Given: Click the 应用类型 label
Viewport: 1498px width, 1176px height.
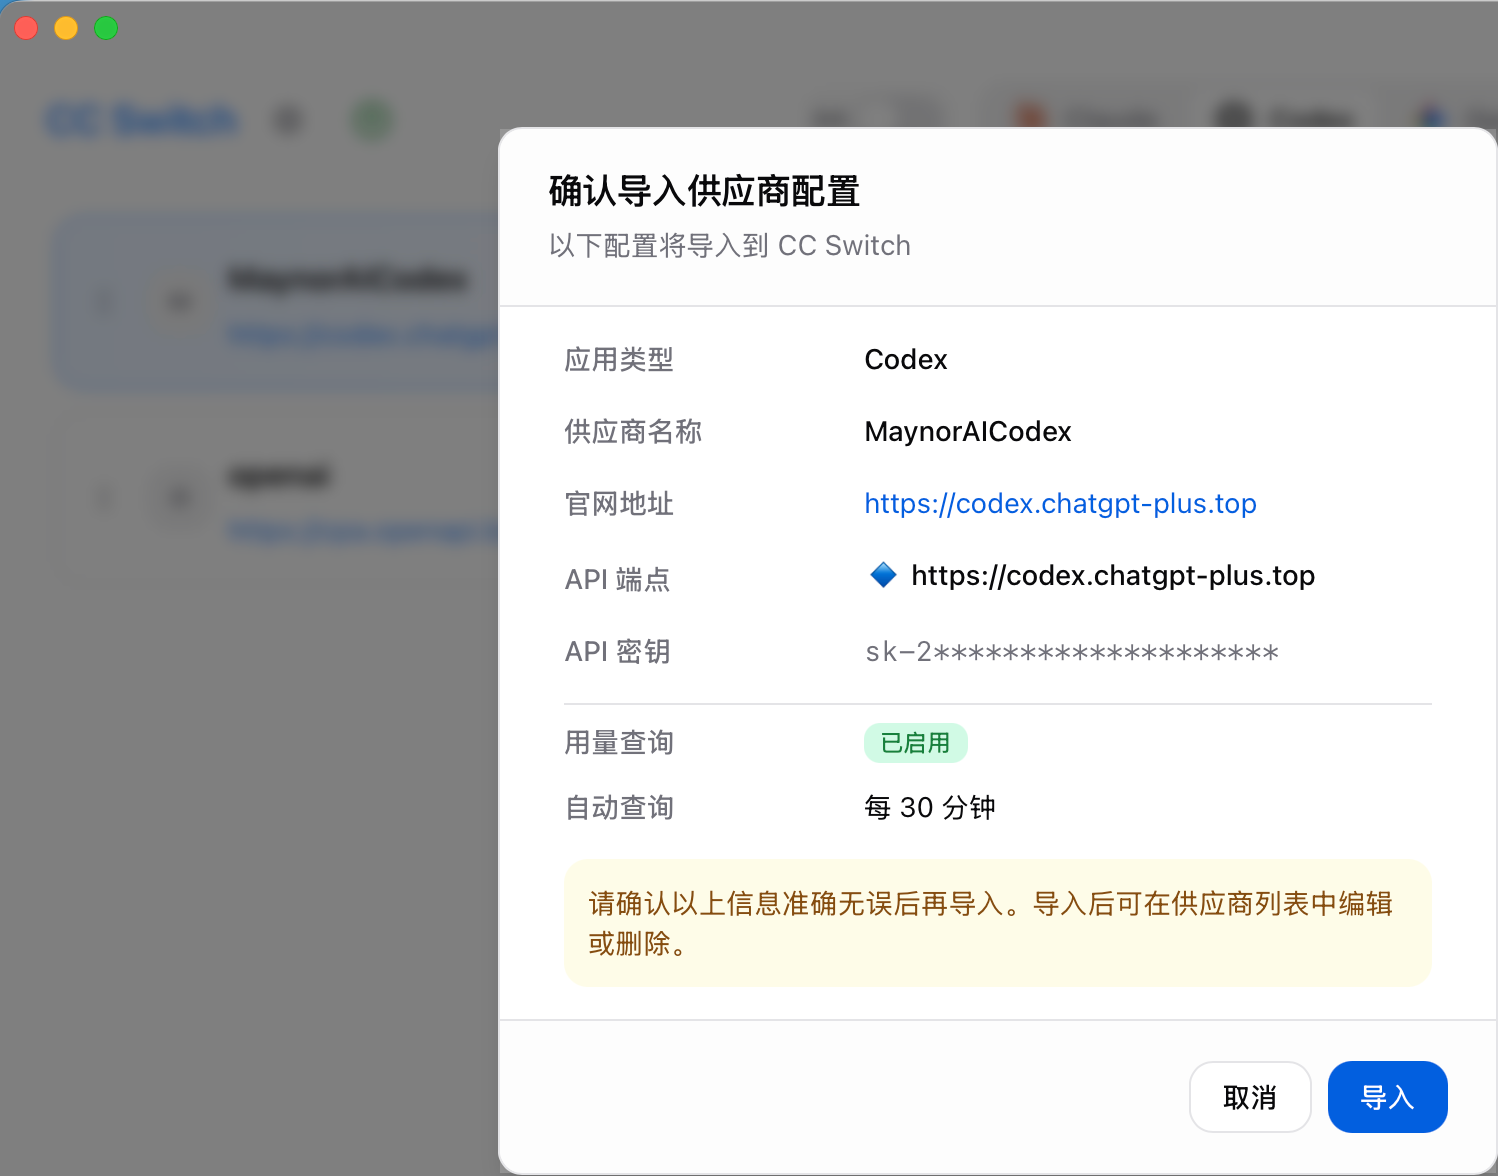Looking at the screenshot, I should point(618,359).
